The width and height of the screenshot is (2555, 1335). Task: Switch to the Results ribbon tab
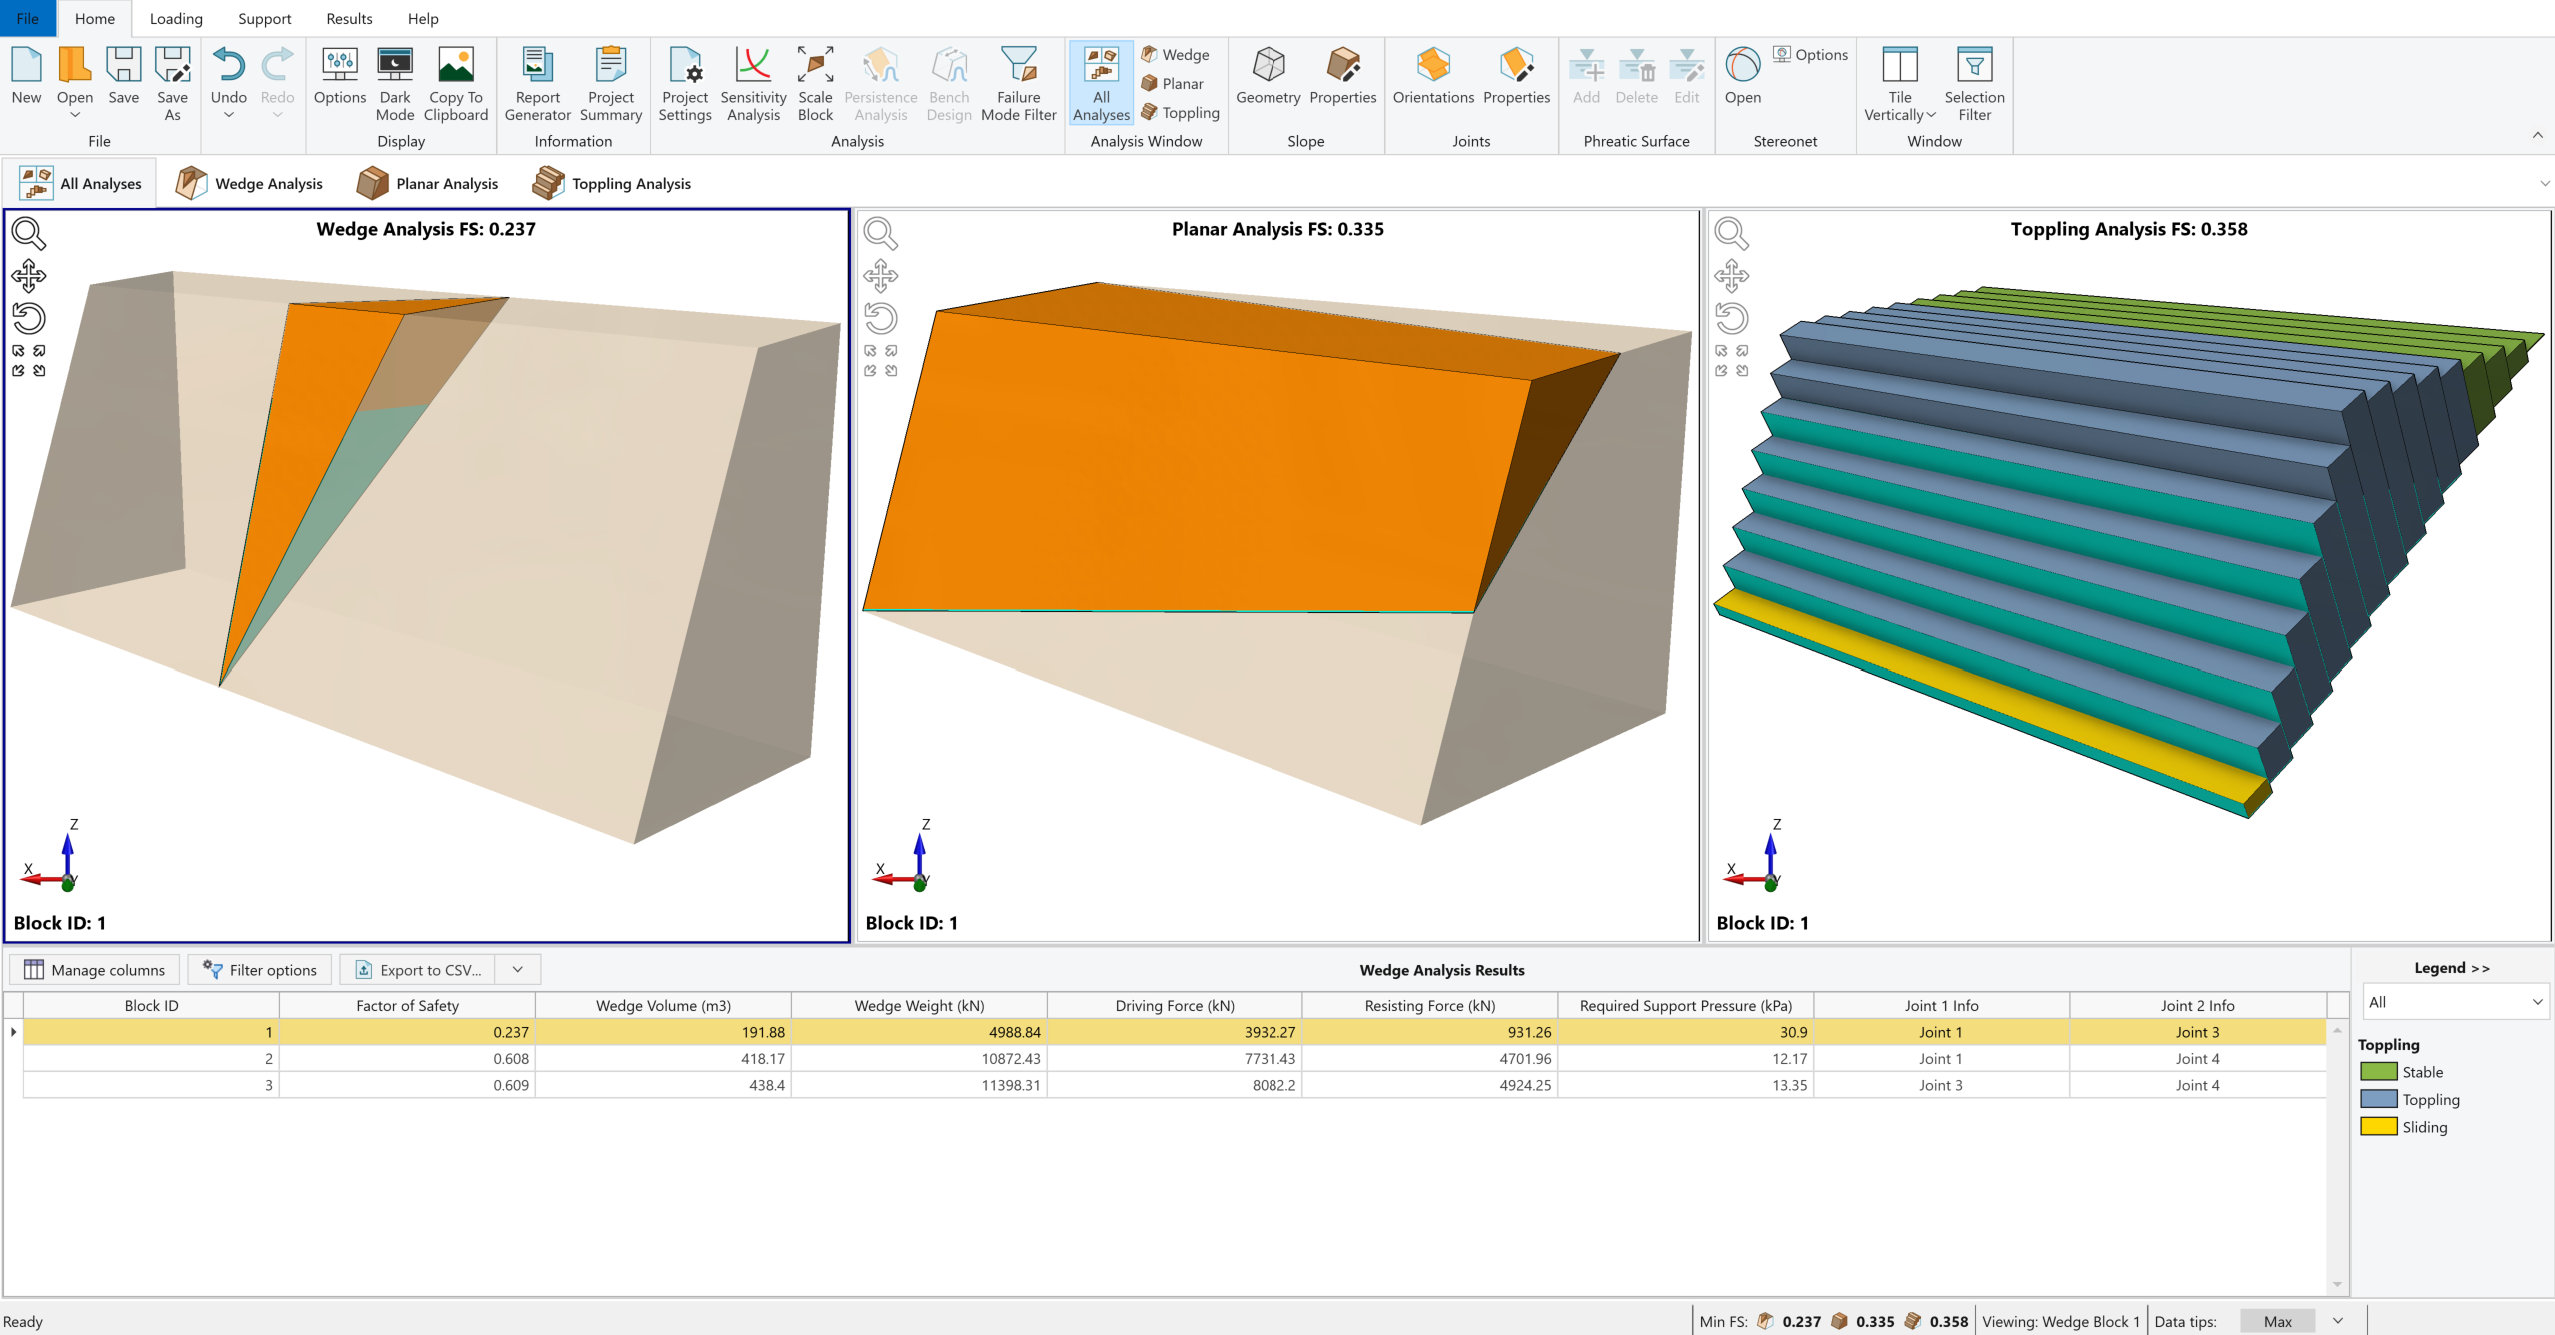[349, 18]
